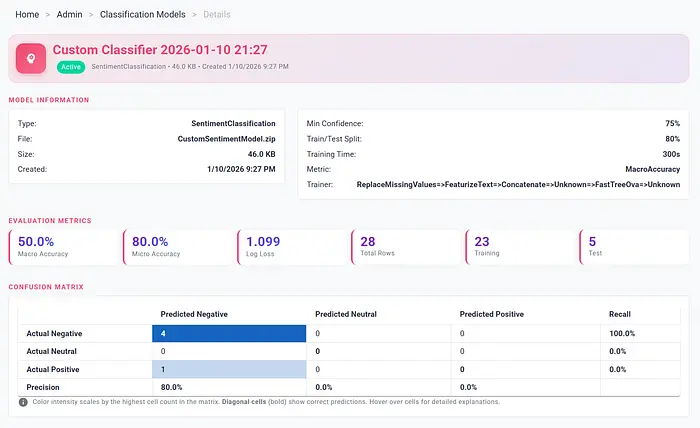
Task: Click the Log Loss 1.099 card
Action: click(x=291, y=247)
